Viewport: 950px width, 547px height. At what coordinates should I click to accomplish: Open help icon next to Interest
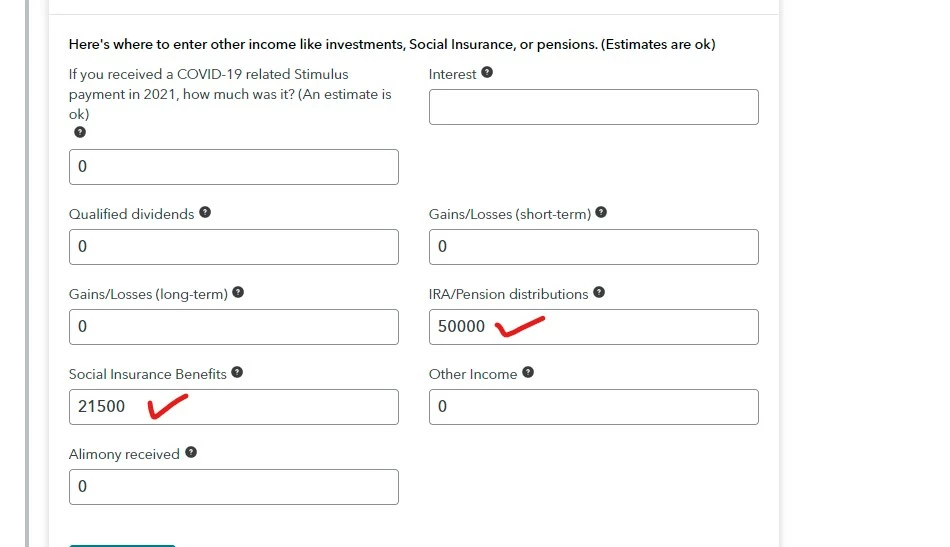[487, 73]
